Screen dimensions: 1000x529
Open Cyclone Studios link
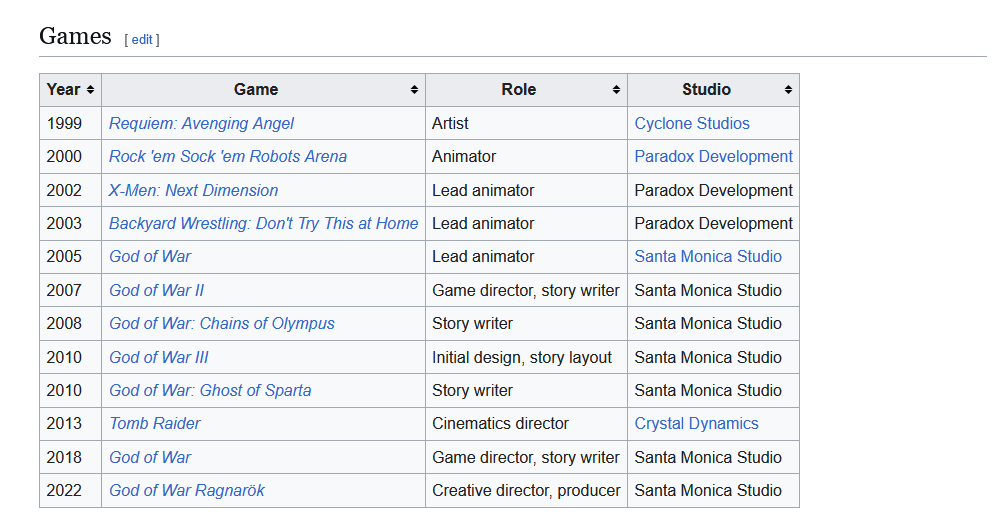tap(692, 123)
